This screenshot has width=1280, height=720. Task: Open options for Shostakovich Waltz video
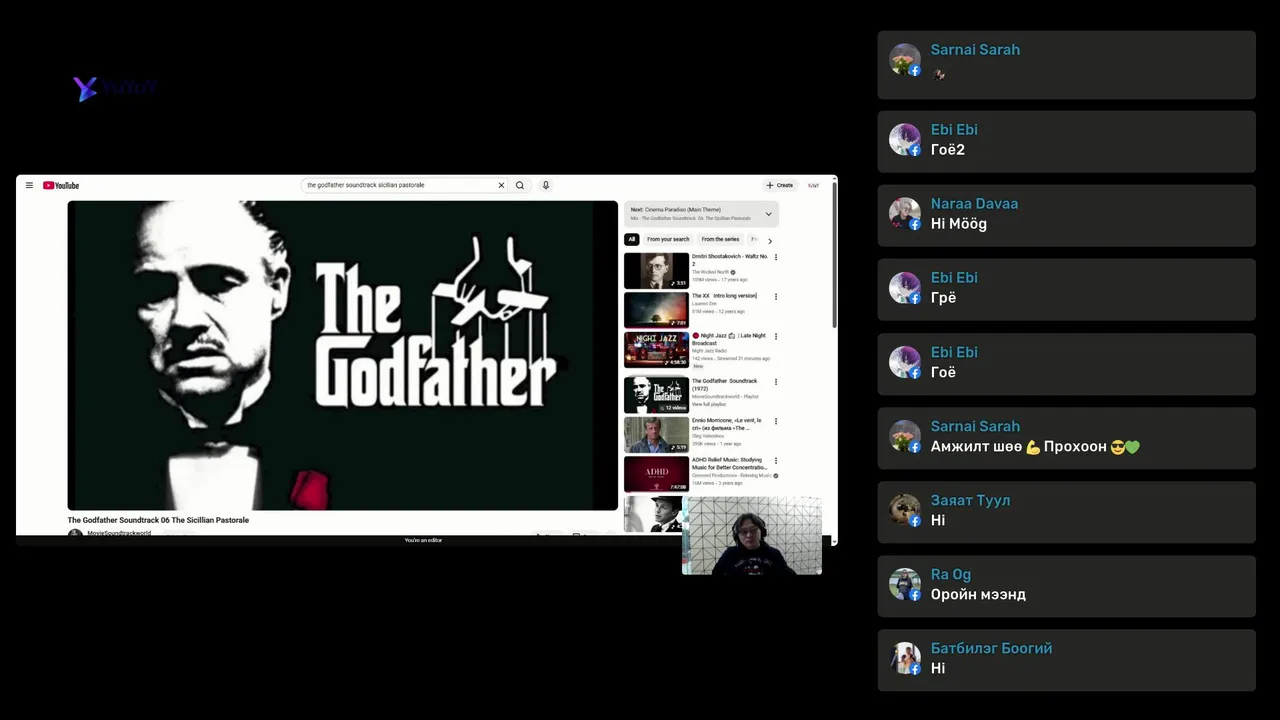point(776,257)
